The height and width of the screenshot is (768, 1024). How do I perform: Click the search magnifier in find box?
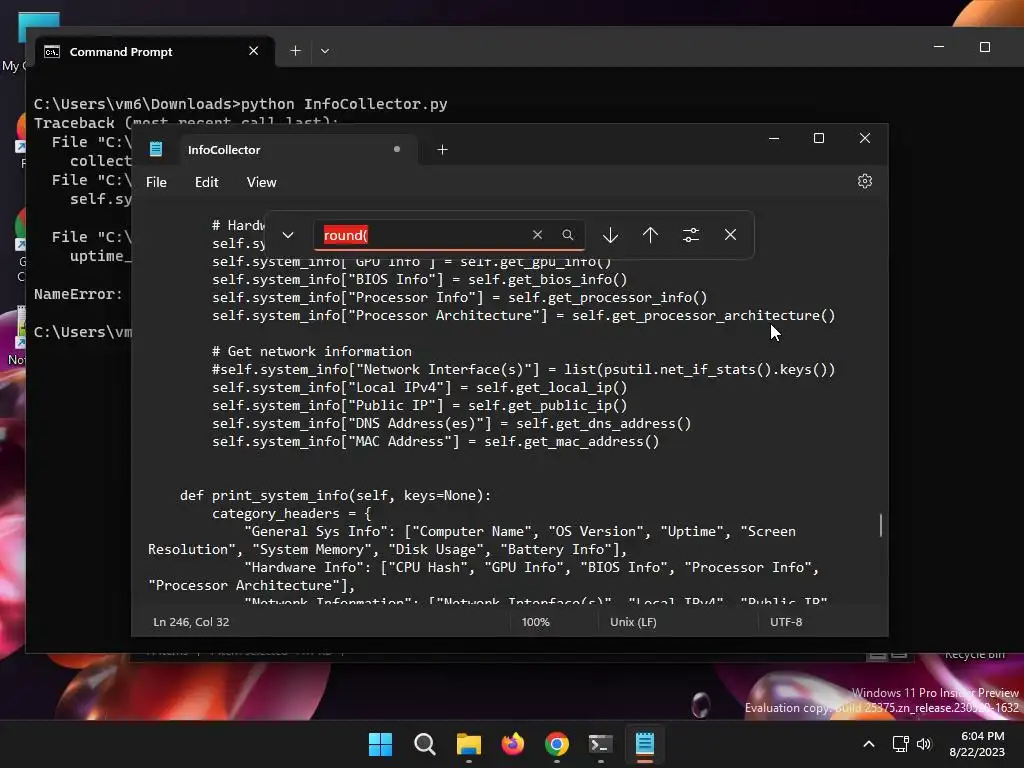[568, 235]
